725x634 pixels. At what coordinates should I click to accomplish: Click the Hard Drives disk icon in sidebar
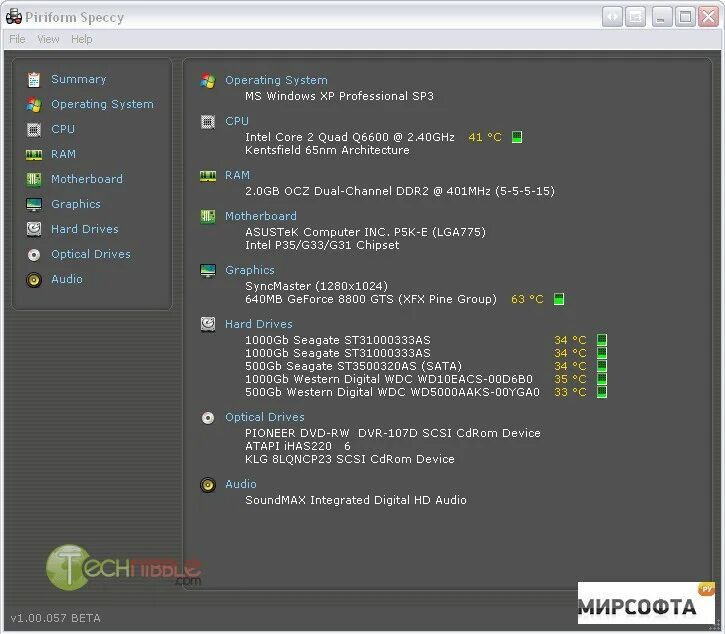point(34,229)
